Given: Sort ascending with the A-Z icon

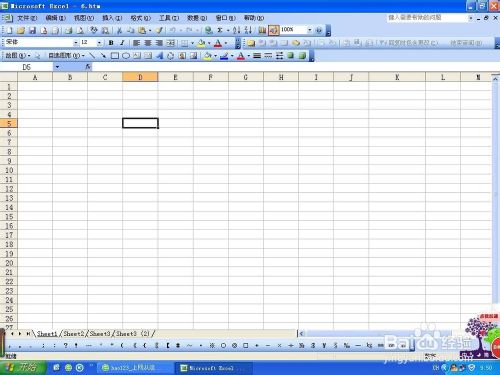Looking at the screenshot, I should pos(237,30).
